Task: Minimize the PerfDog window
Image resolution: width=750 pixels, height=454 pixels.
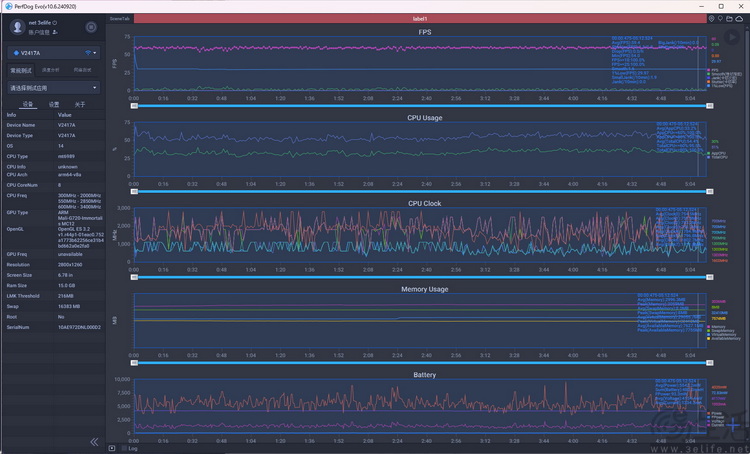Action: point(702,6)
